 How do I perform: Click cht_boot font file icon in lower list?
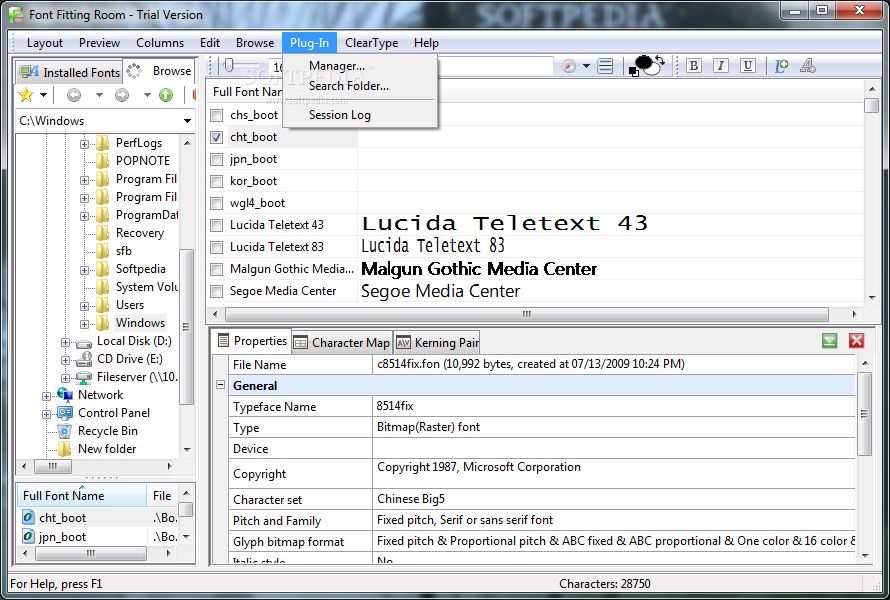(28, 517)
